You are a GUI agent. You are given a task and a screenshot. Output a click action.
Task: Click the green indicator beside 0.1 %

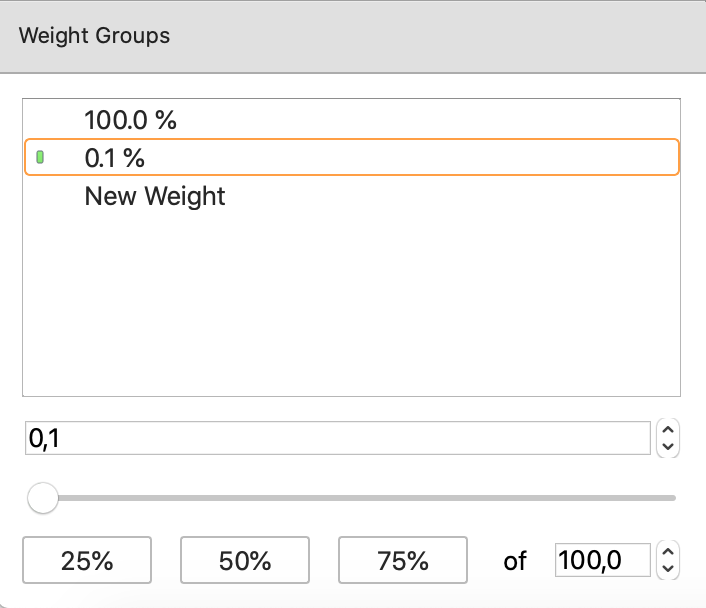(40, 158)
